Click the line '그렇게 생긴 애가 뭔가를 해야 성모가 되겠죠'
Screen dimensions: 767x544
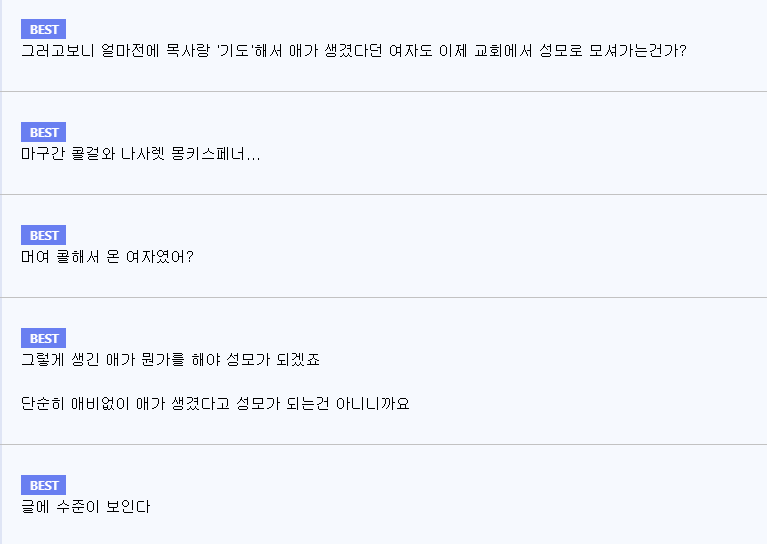click(x=170, y=360)
